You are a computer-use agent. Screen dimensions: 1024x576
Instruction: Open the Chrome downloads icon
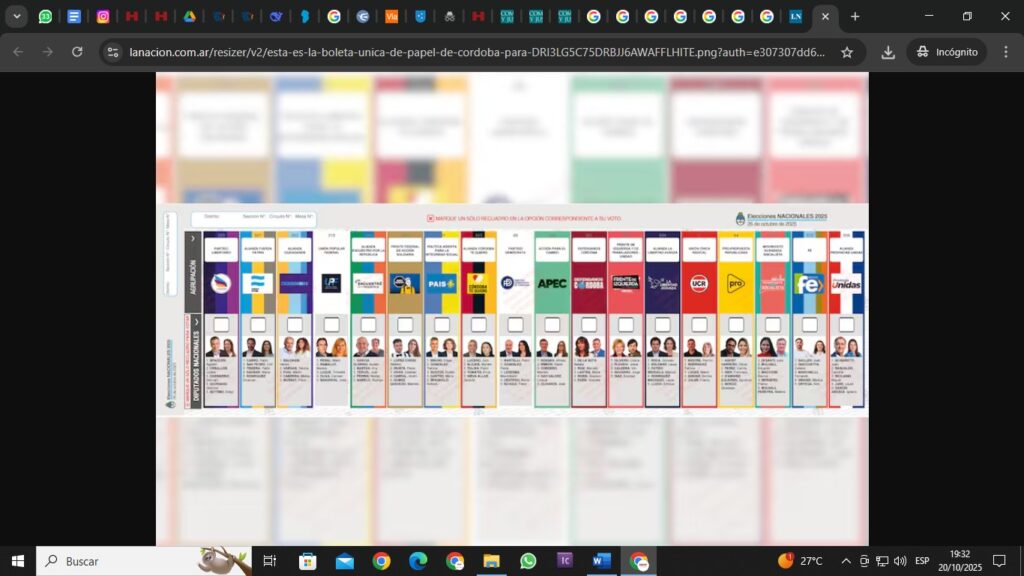tap(888, 52)
